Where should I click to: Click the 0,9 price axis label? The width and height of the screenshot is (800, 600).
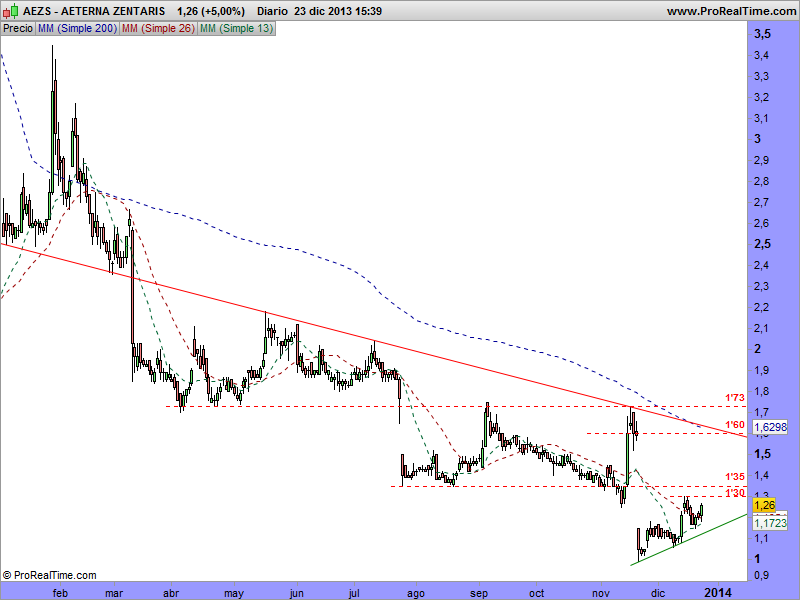coord(762,576)
